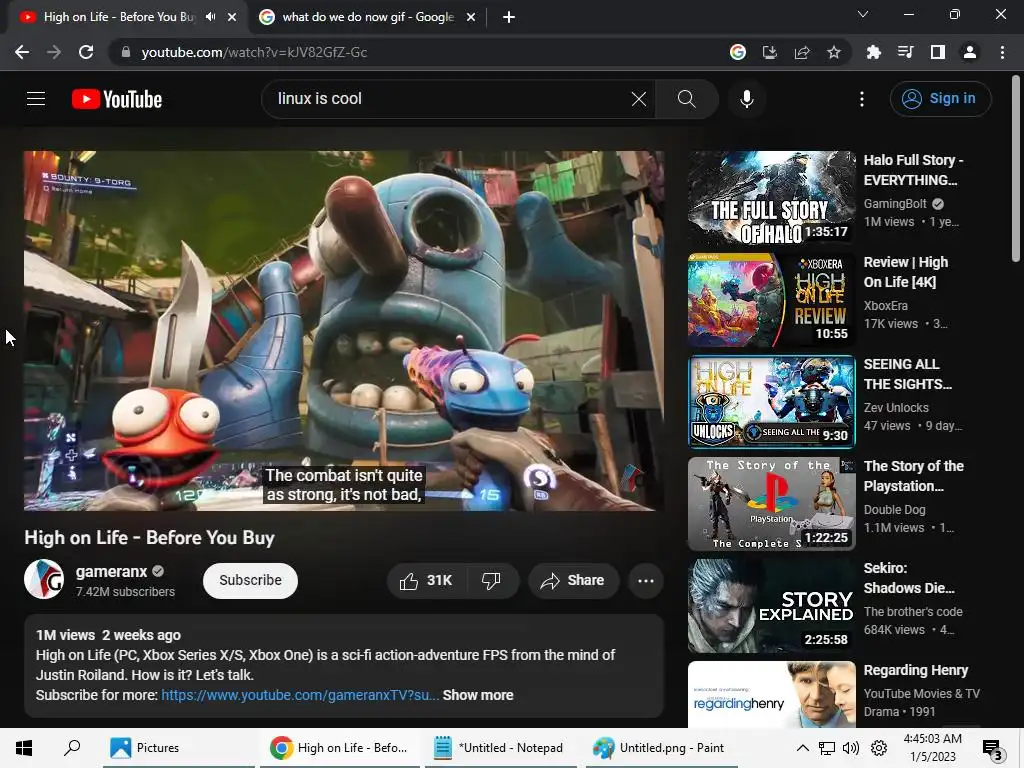Open the Windows Start menu

coord(24,748)
